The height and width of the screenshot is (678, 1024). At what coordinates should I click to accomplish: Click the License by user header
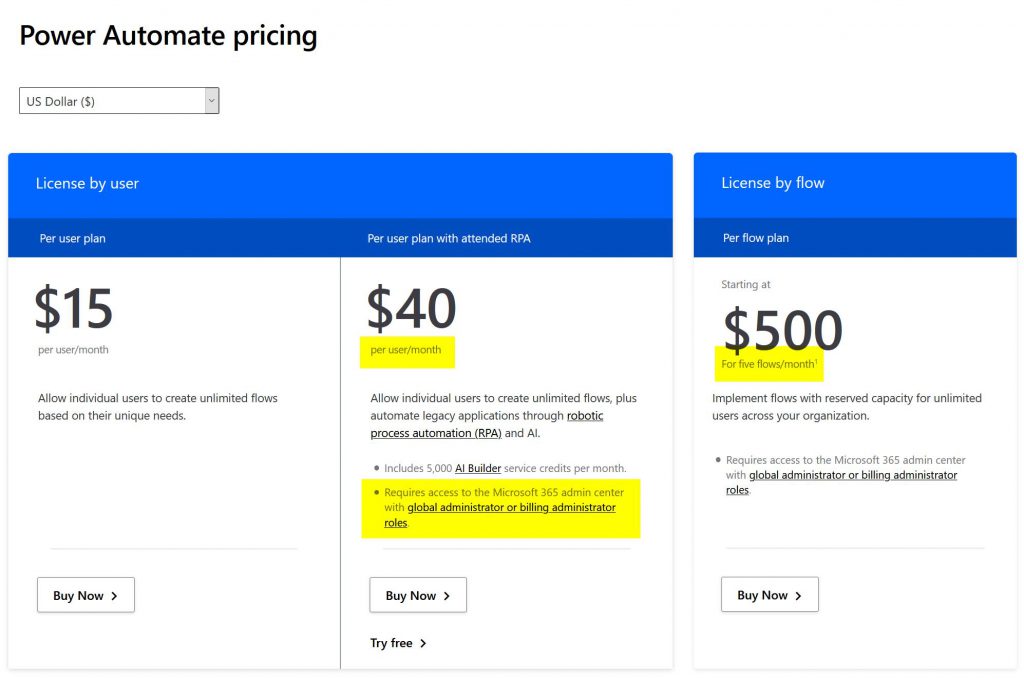click(x=87, y=184)
